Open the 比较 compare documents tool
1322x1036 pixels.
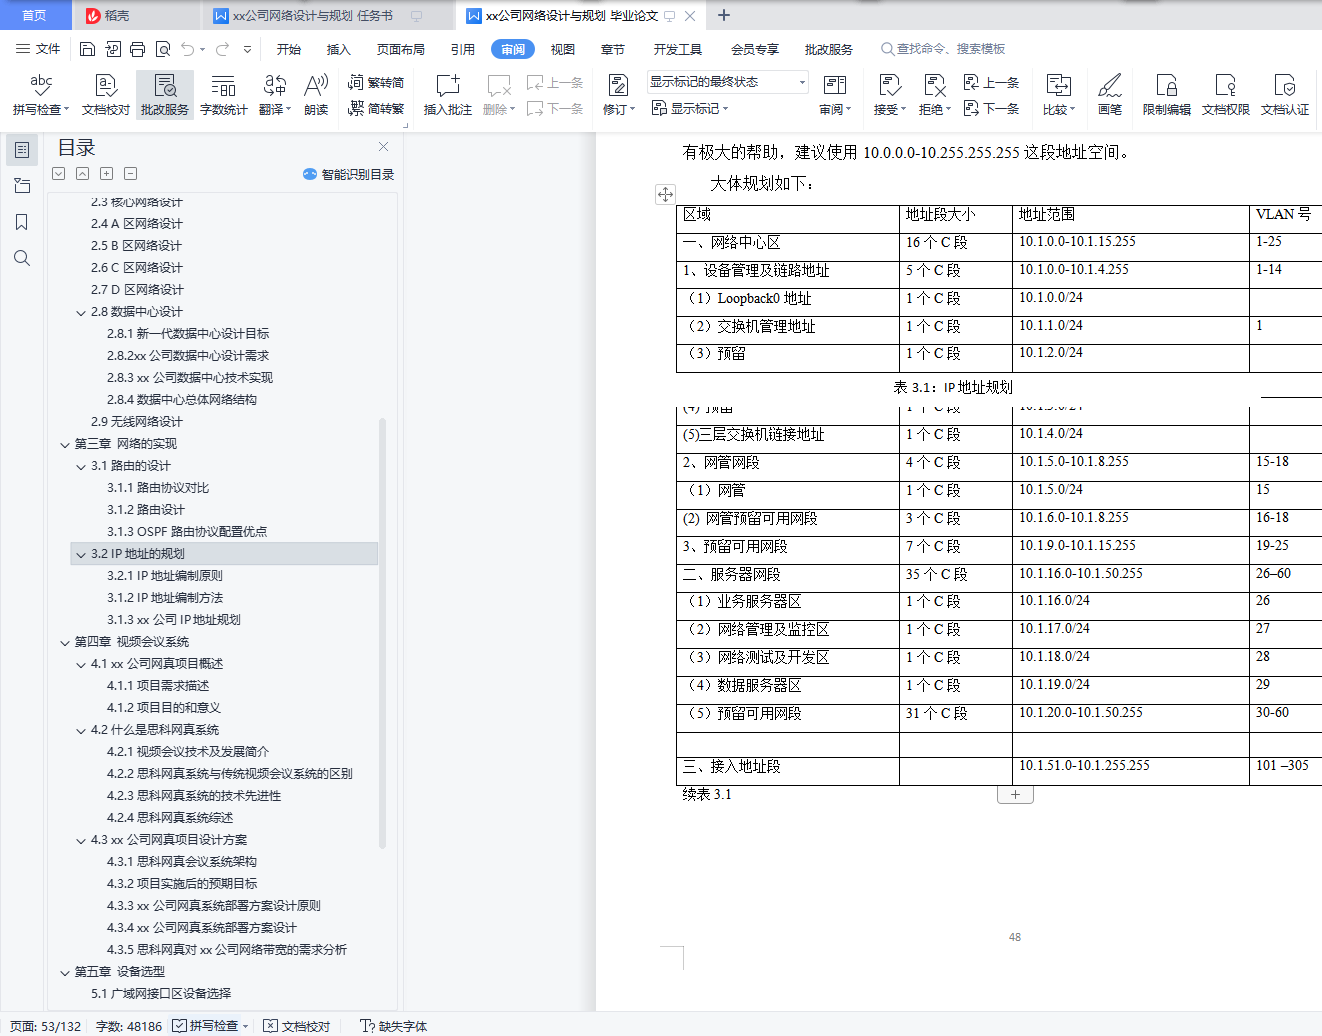pos(1059,95)
